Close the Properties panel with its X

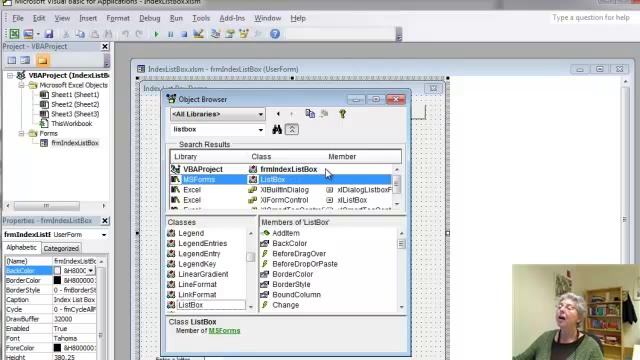coord(105,221)
